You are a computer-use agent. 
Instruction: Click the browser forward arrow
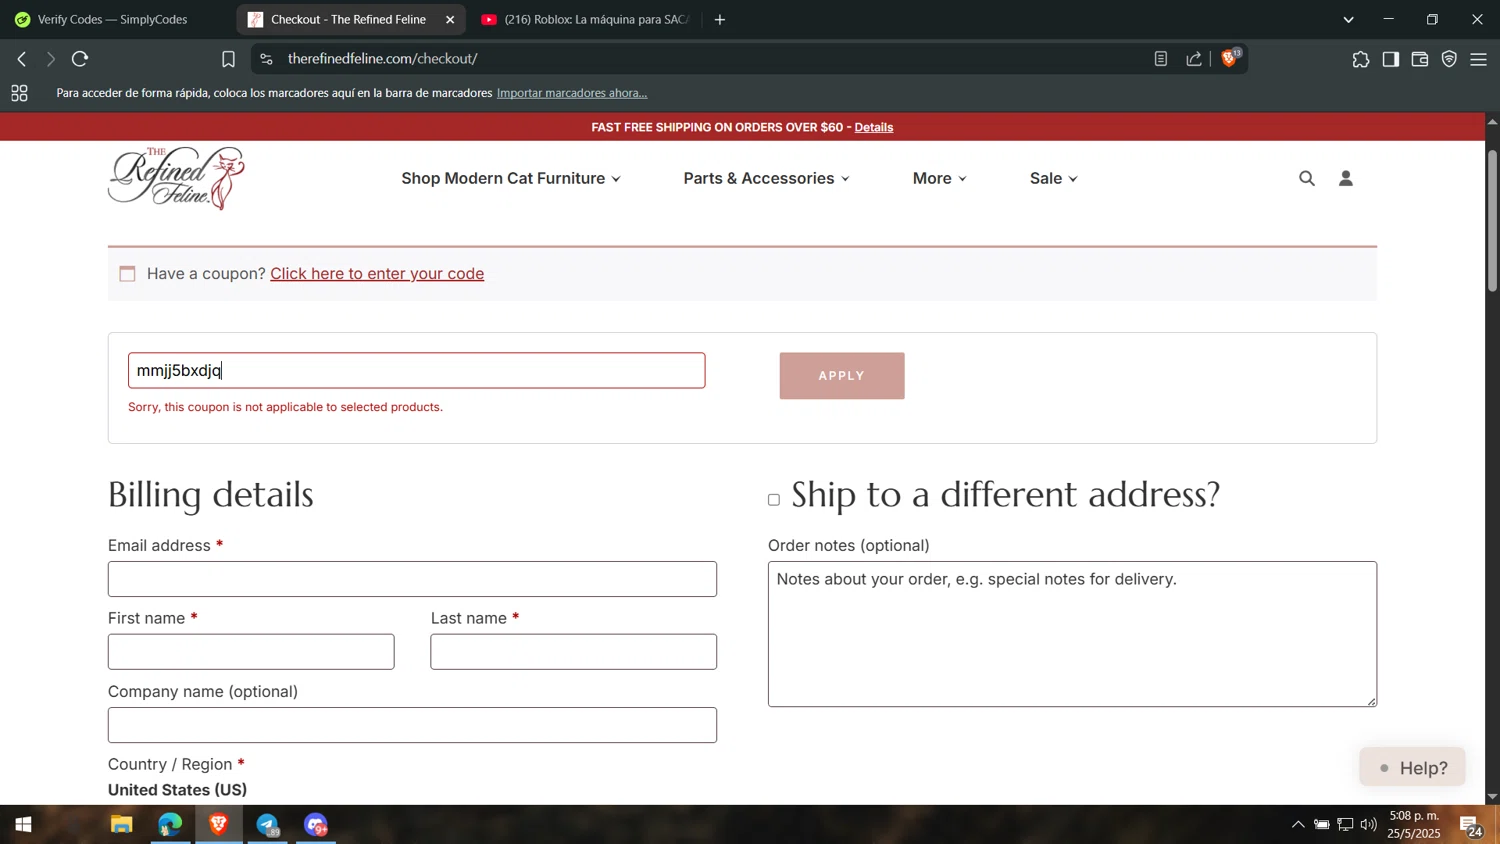(50, 59)
